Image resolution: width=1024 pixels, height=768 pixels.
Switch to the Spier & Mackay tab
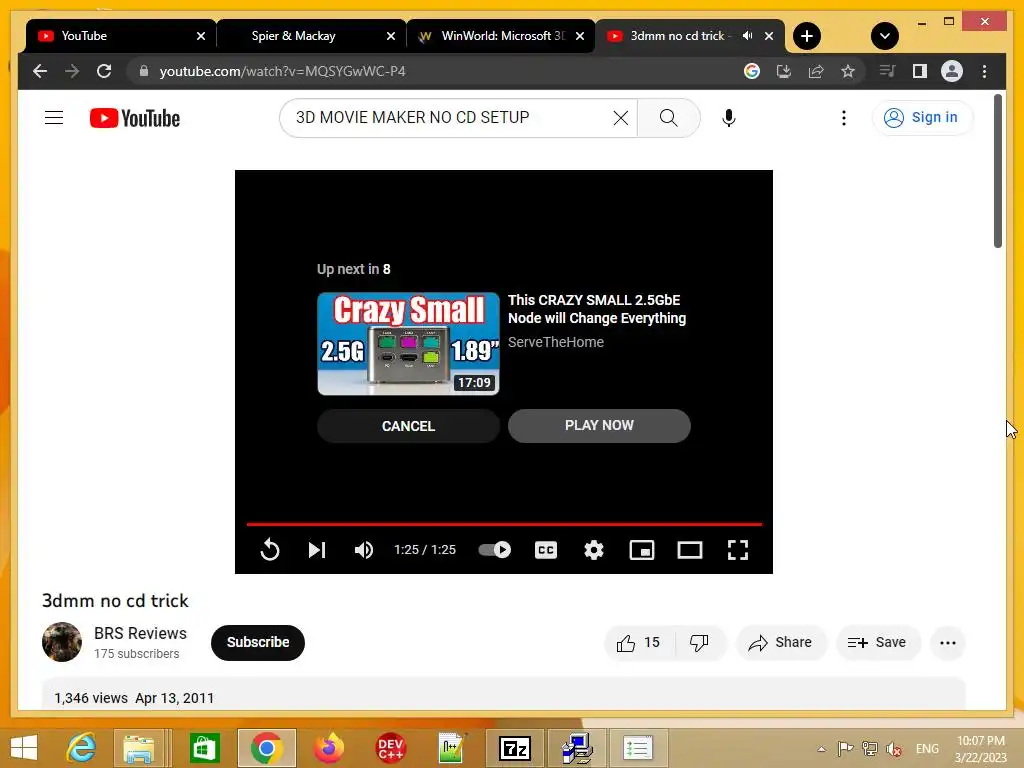310,36
